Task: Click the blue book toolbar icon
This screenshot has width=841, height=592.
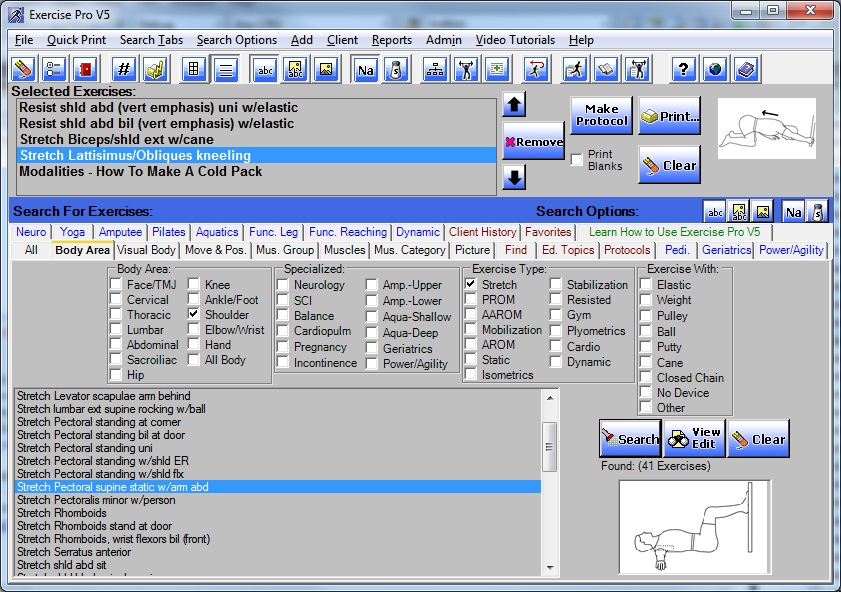Action: (x=746, y=69)
